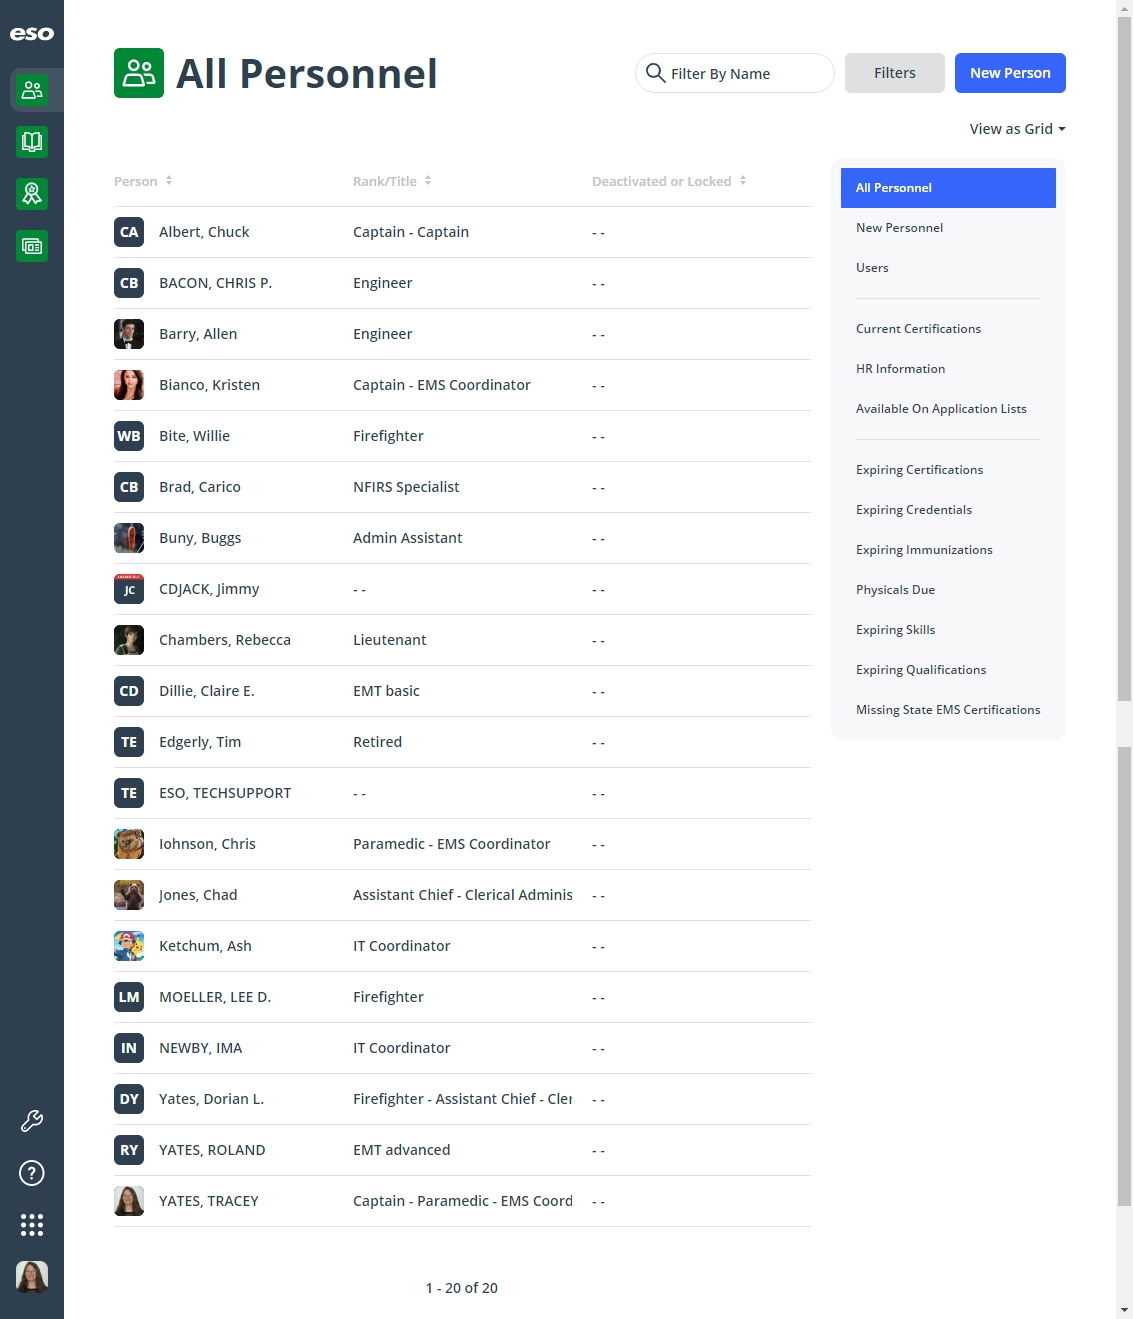The height and width of the screenshot is (1319, 1133).
Task: Sort by the Rank/Title column
Action: (392, 181)
